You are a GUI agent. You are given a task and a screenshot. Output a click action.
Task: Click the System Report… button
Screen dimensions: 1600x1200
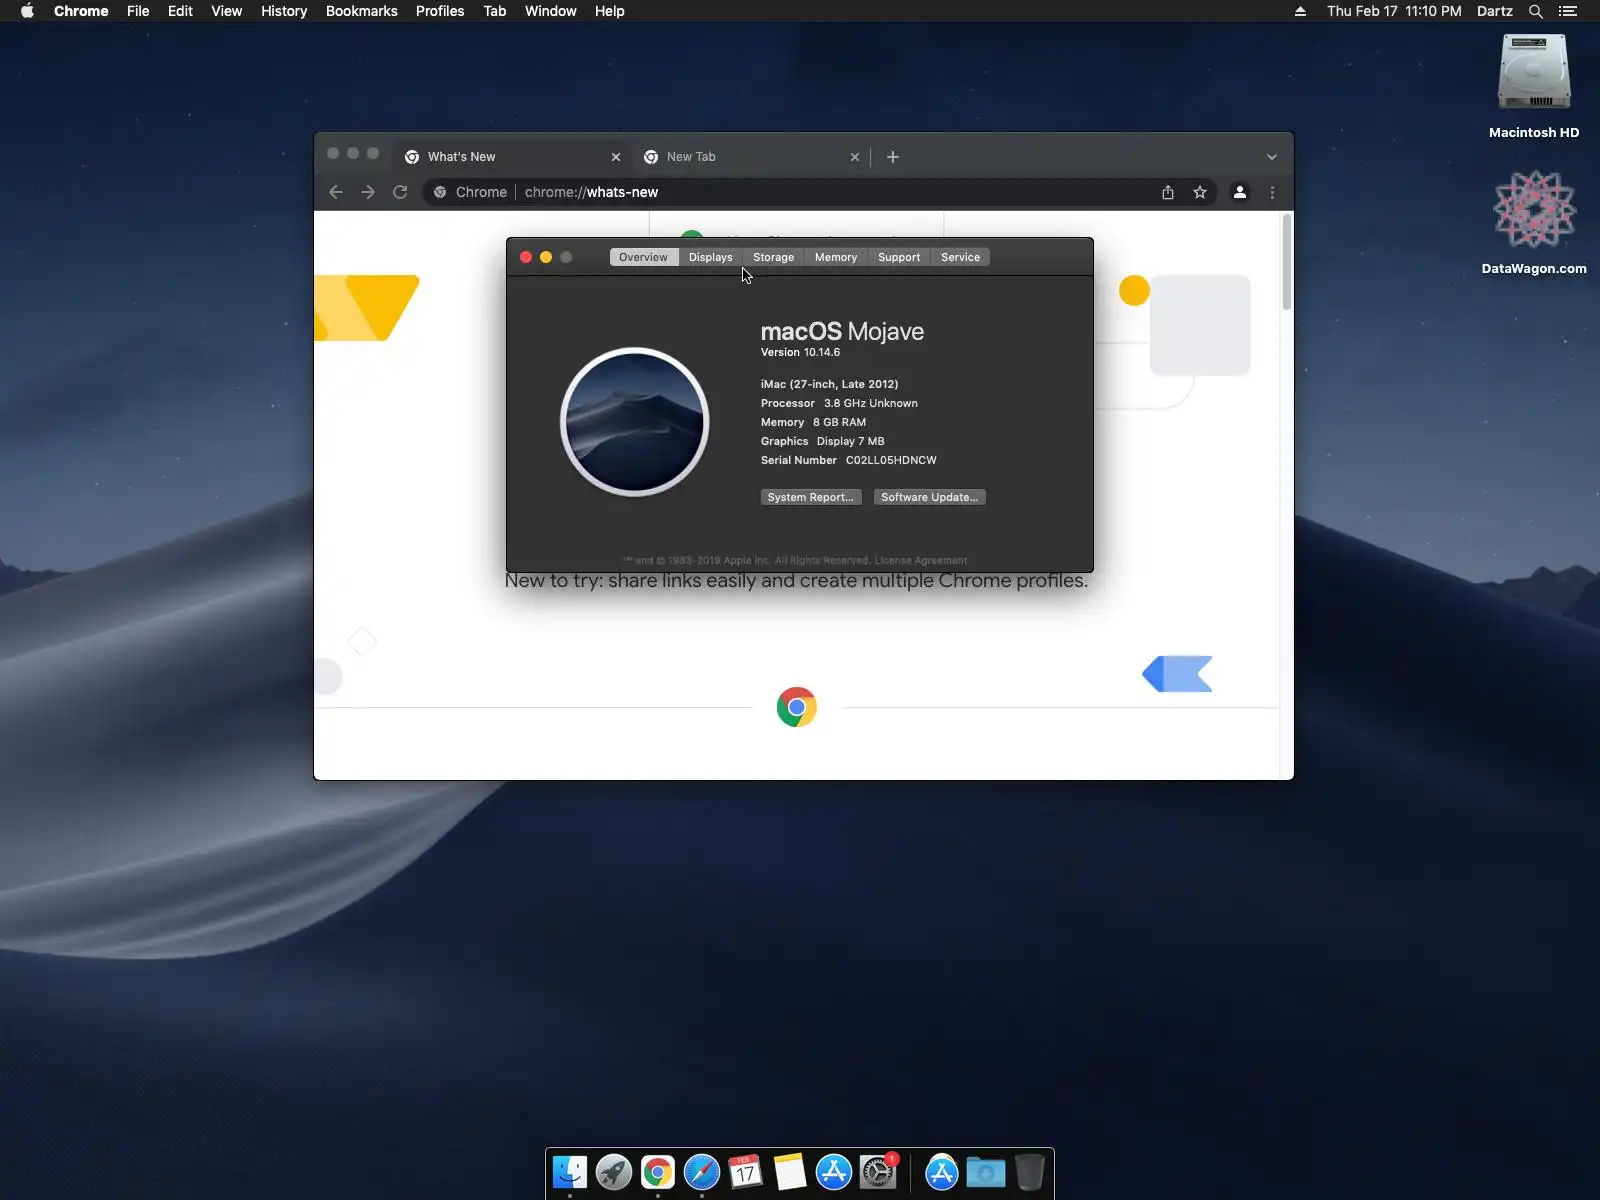(811, 497)
